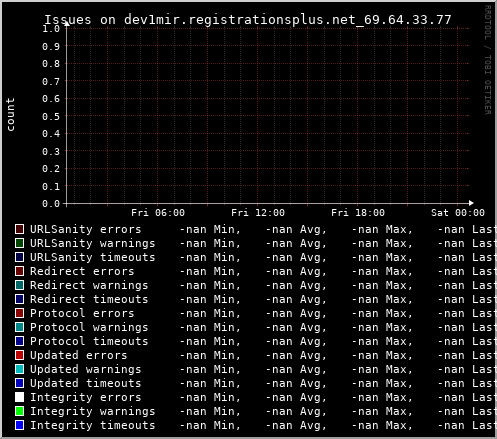Image resolution: width=497 pixels, height=439 pixels.
Task: Click the blue Integrity timeouts swatch
Action: [x=19, y=425]
